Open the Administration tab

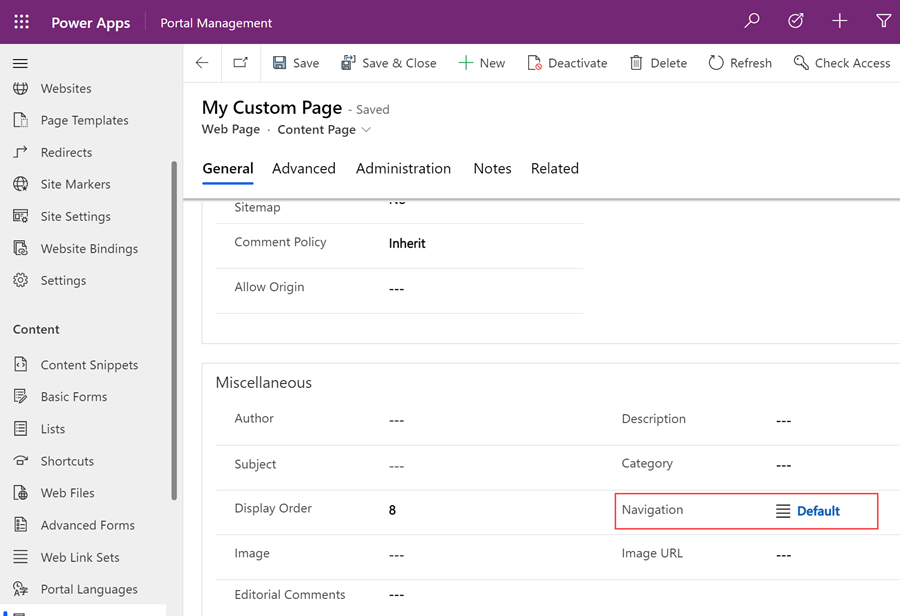pyautogui.click(x=403, y=169)
